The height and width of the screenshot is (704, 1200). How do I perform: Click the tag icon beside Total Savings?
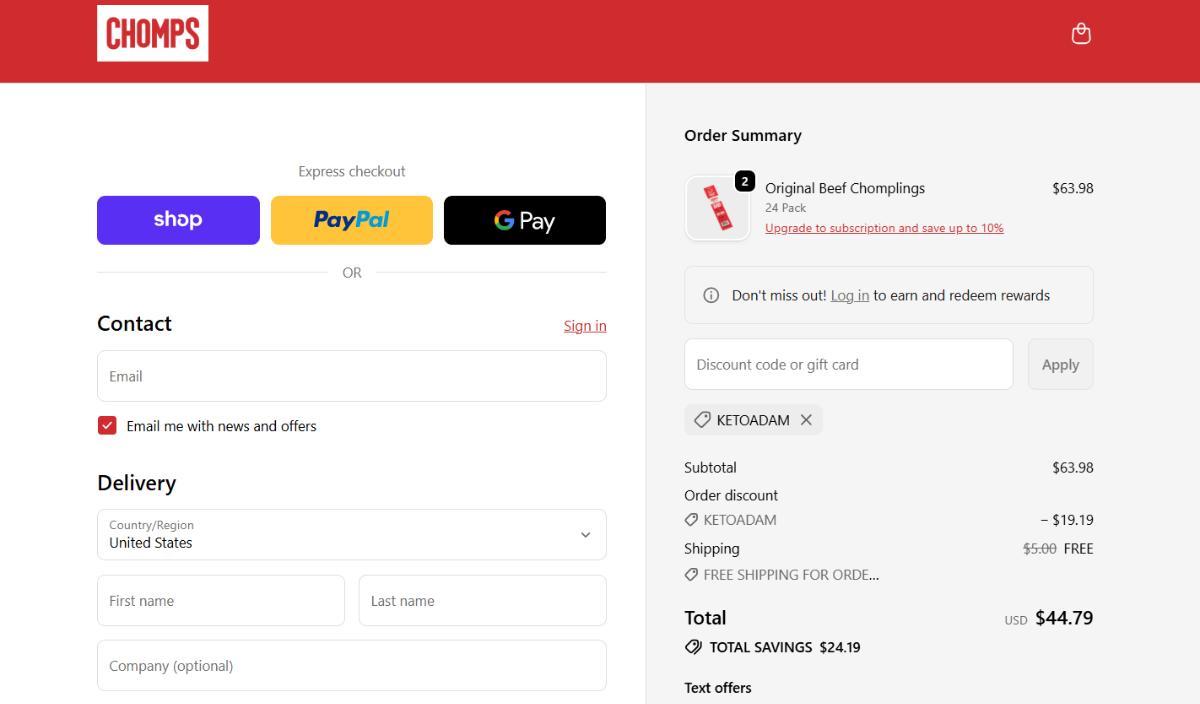coord(693,647)
